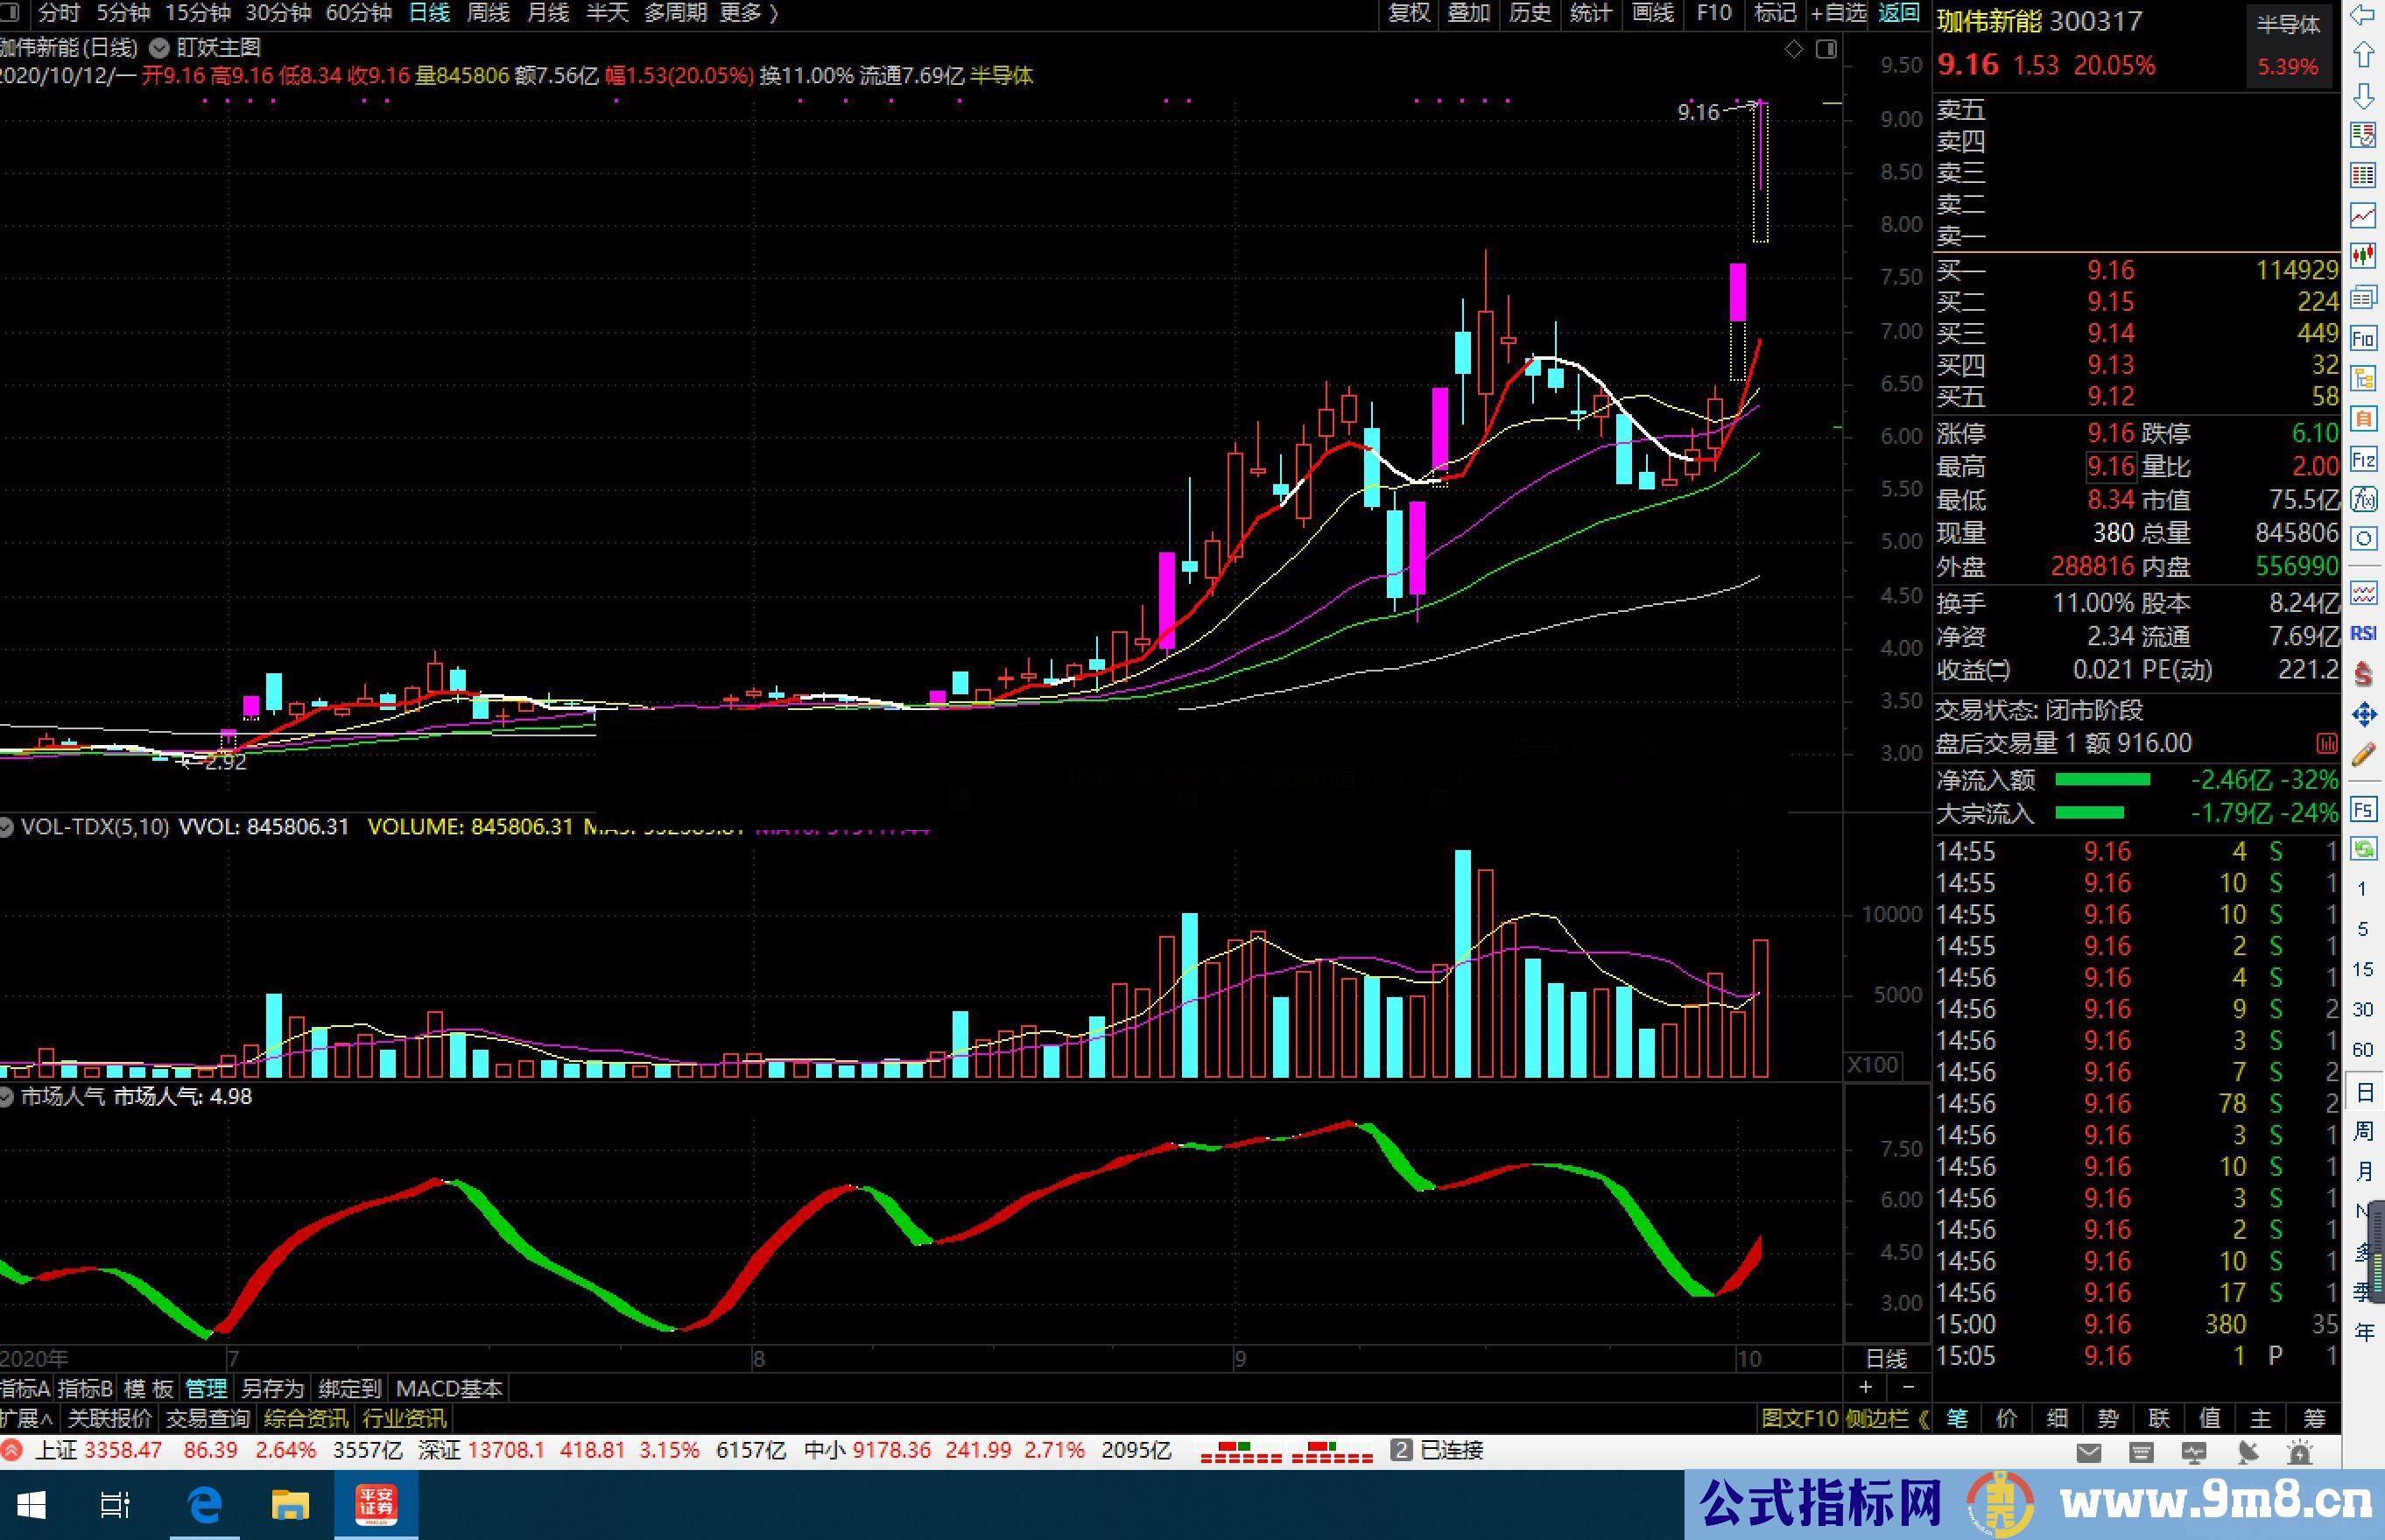Switch to 60-minute period in sidebar

pos(2362,1050)
